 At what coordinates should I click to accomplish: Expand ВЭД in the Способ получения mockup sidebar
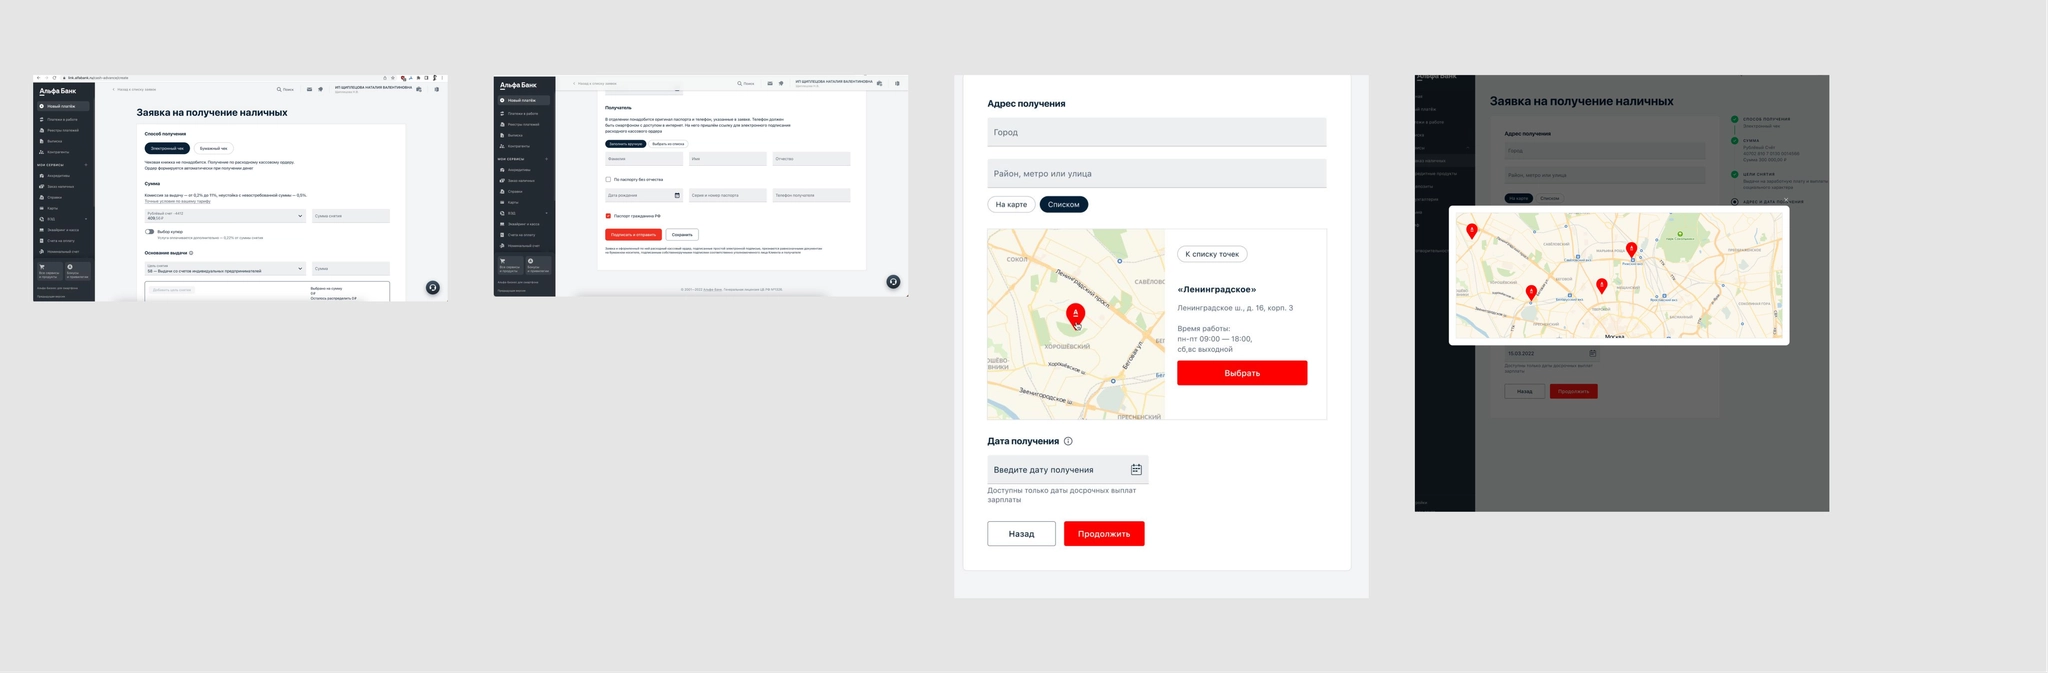[x=86, y=219]
